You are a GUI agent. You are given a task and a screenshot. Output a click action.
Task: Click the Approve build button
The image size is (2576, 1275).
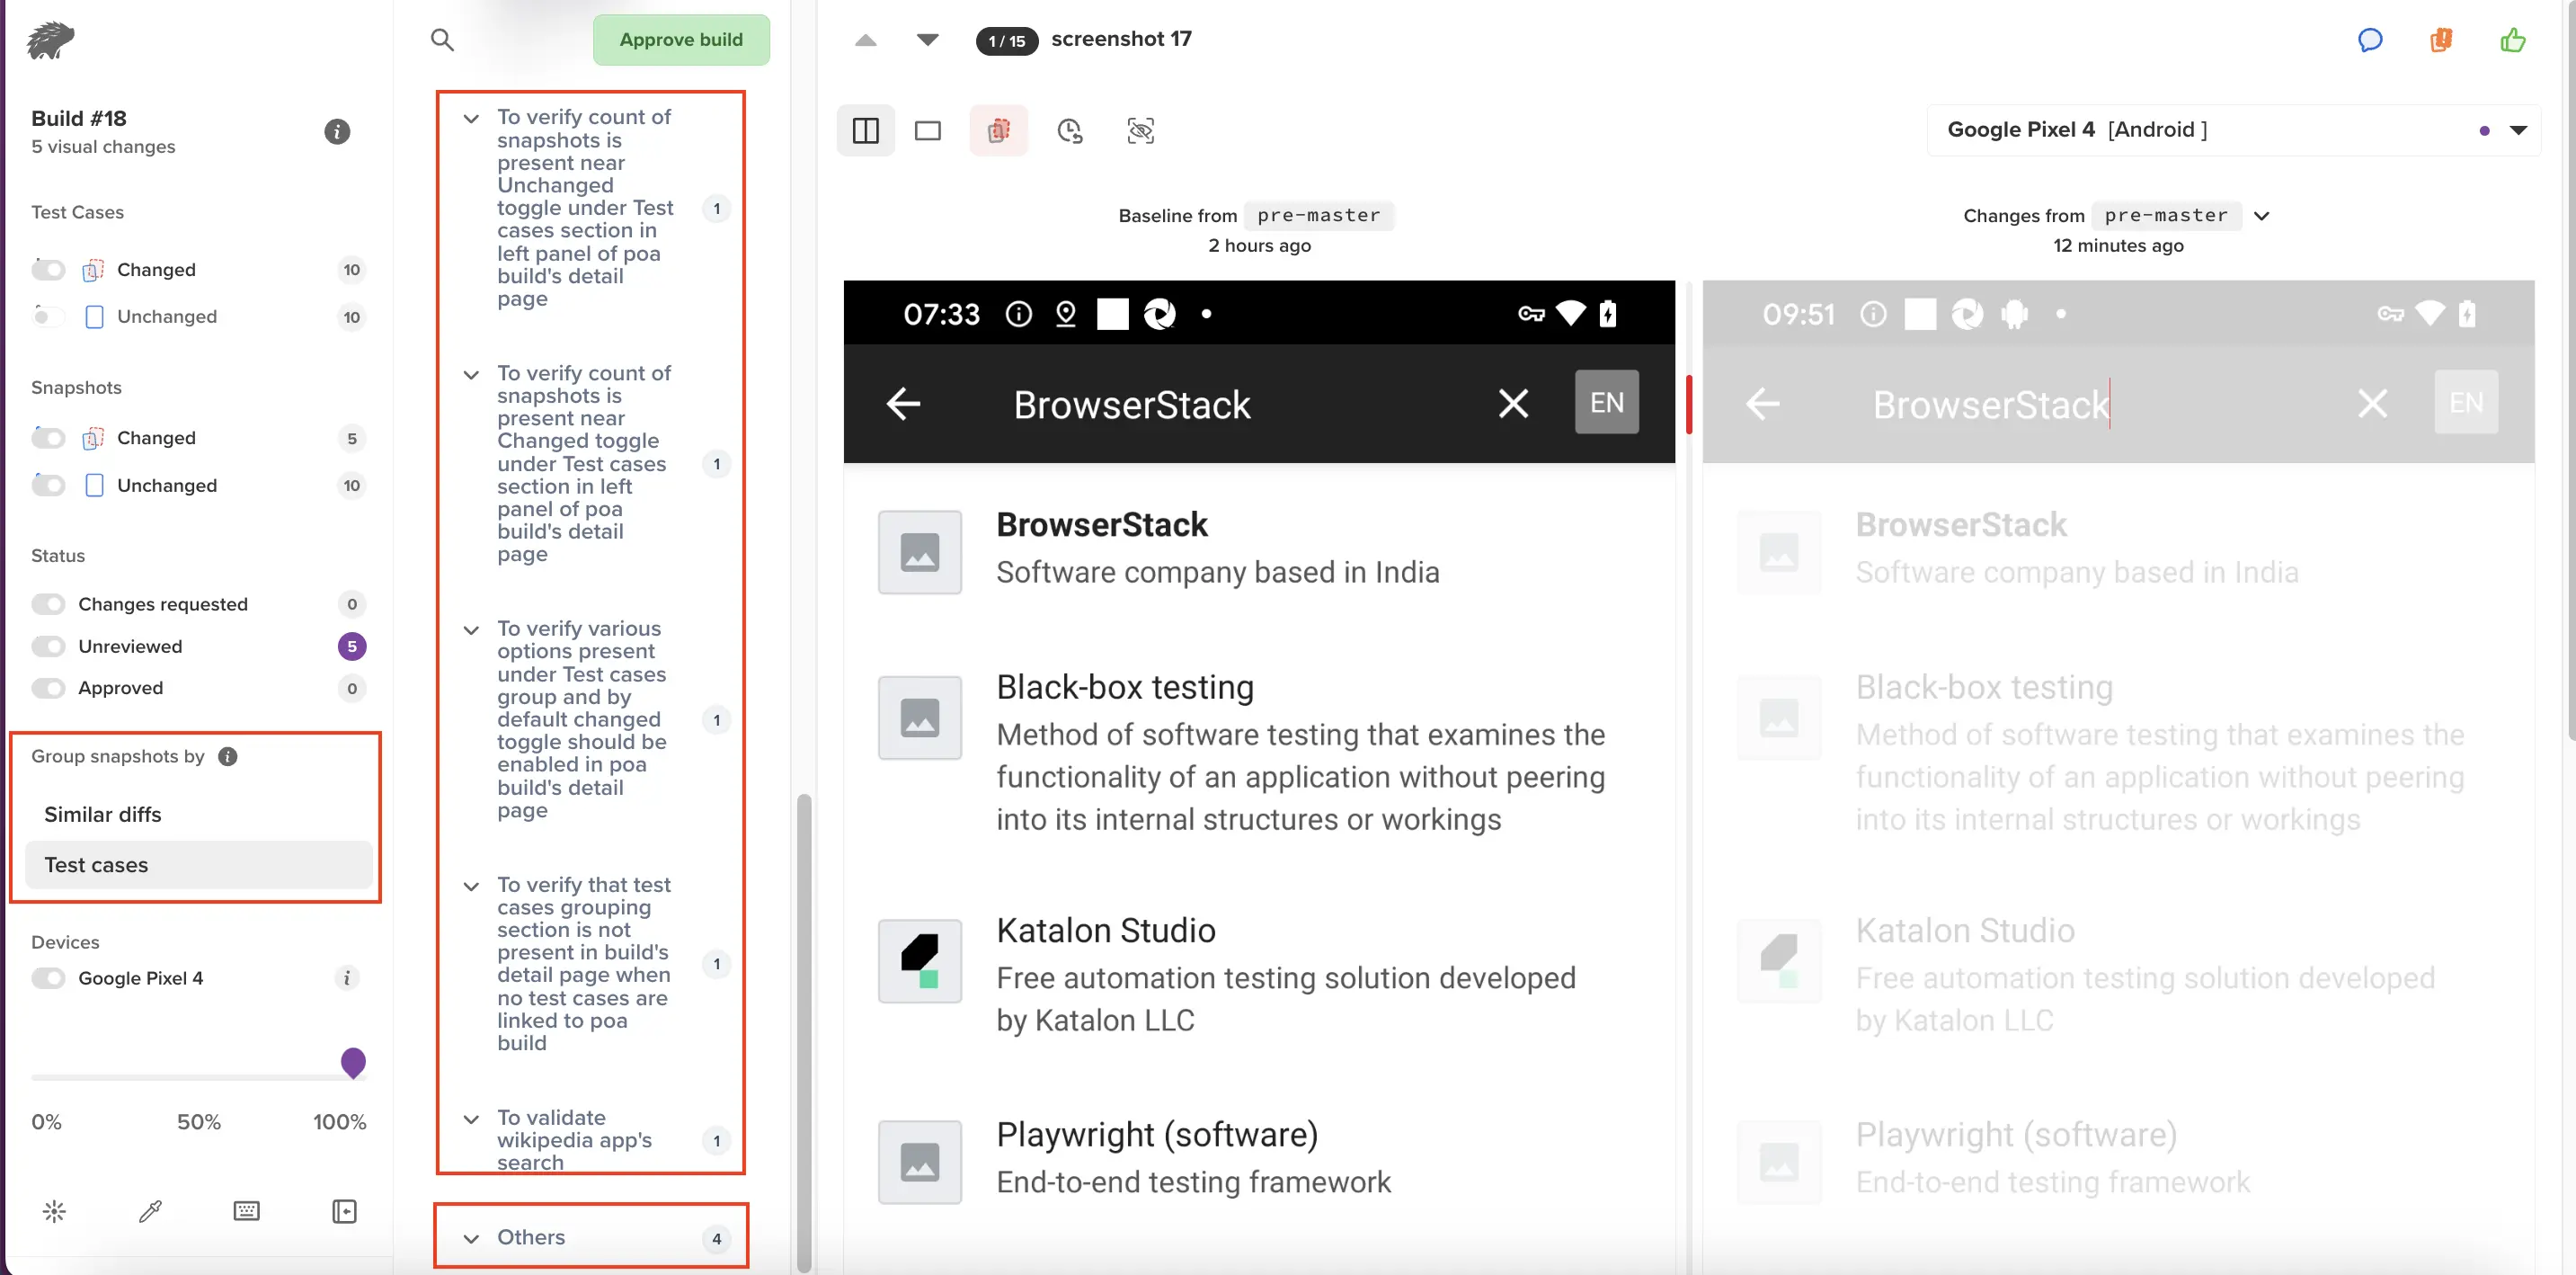[x=680, y=40]
